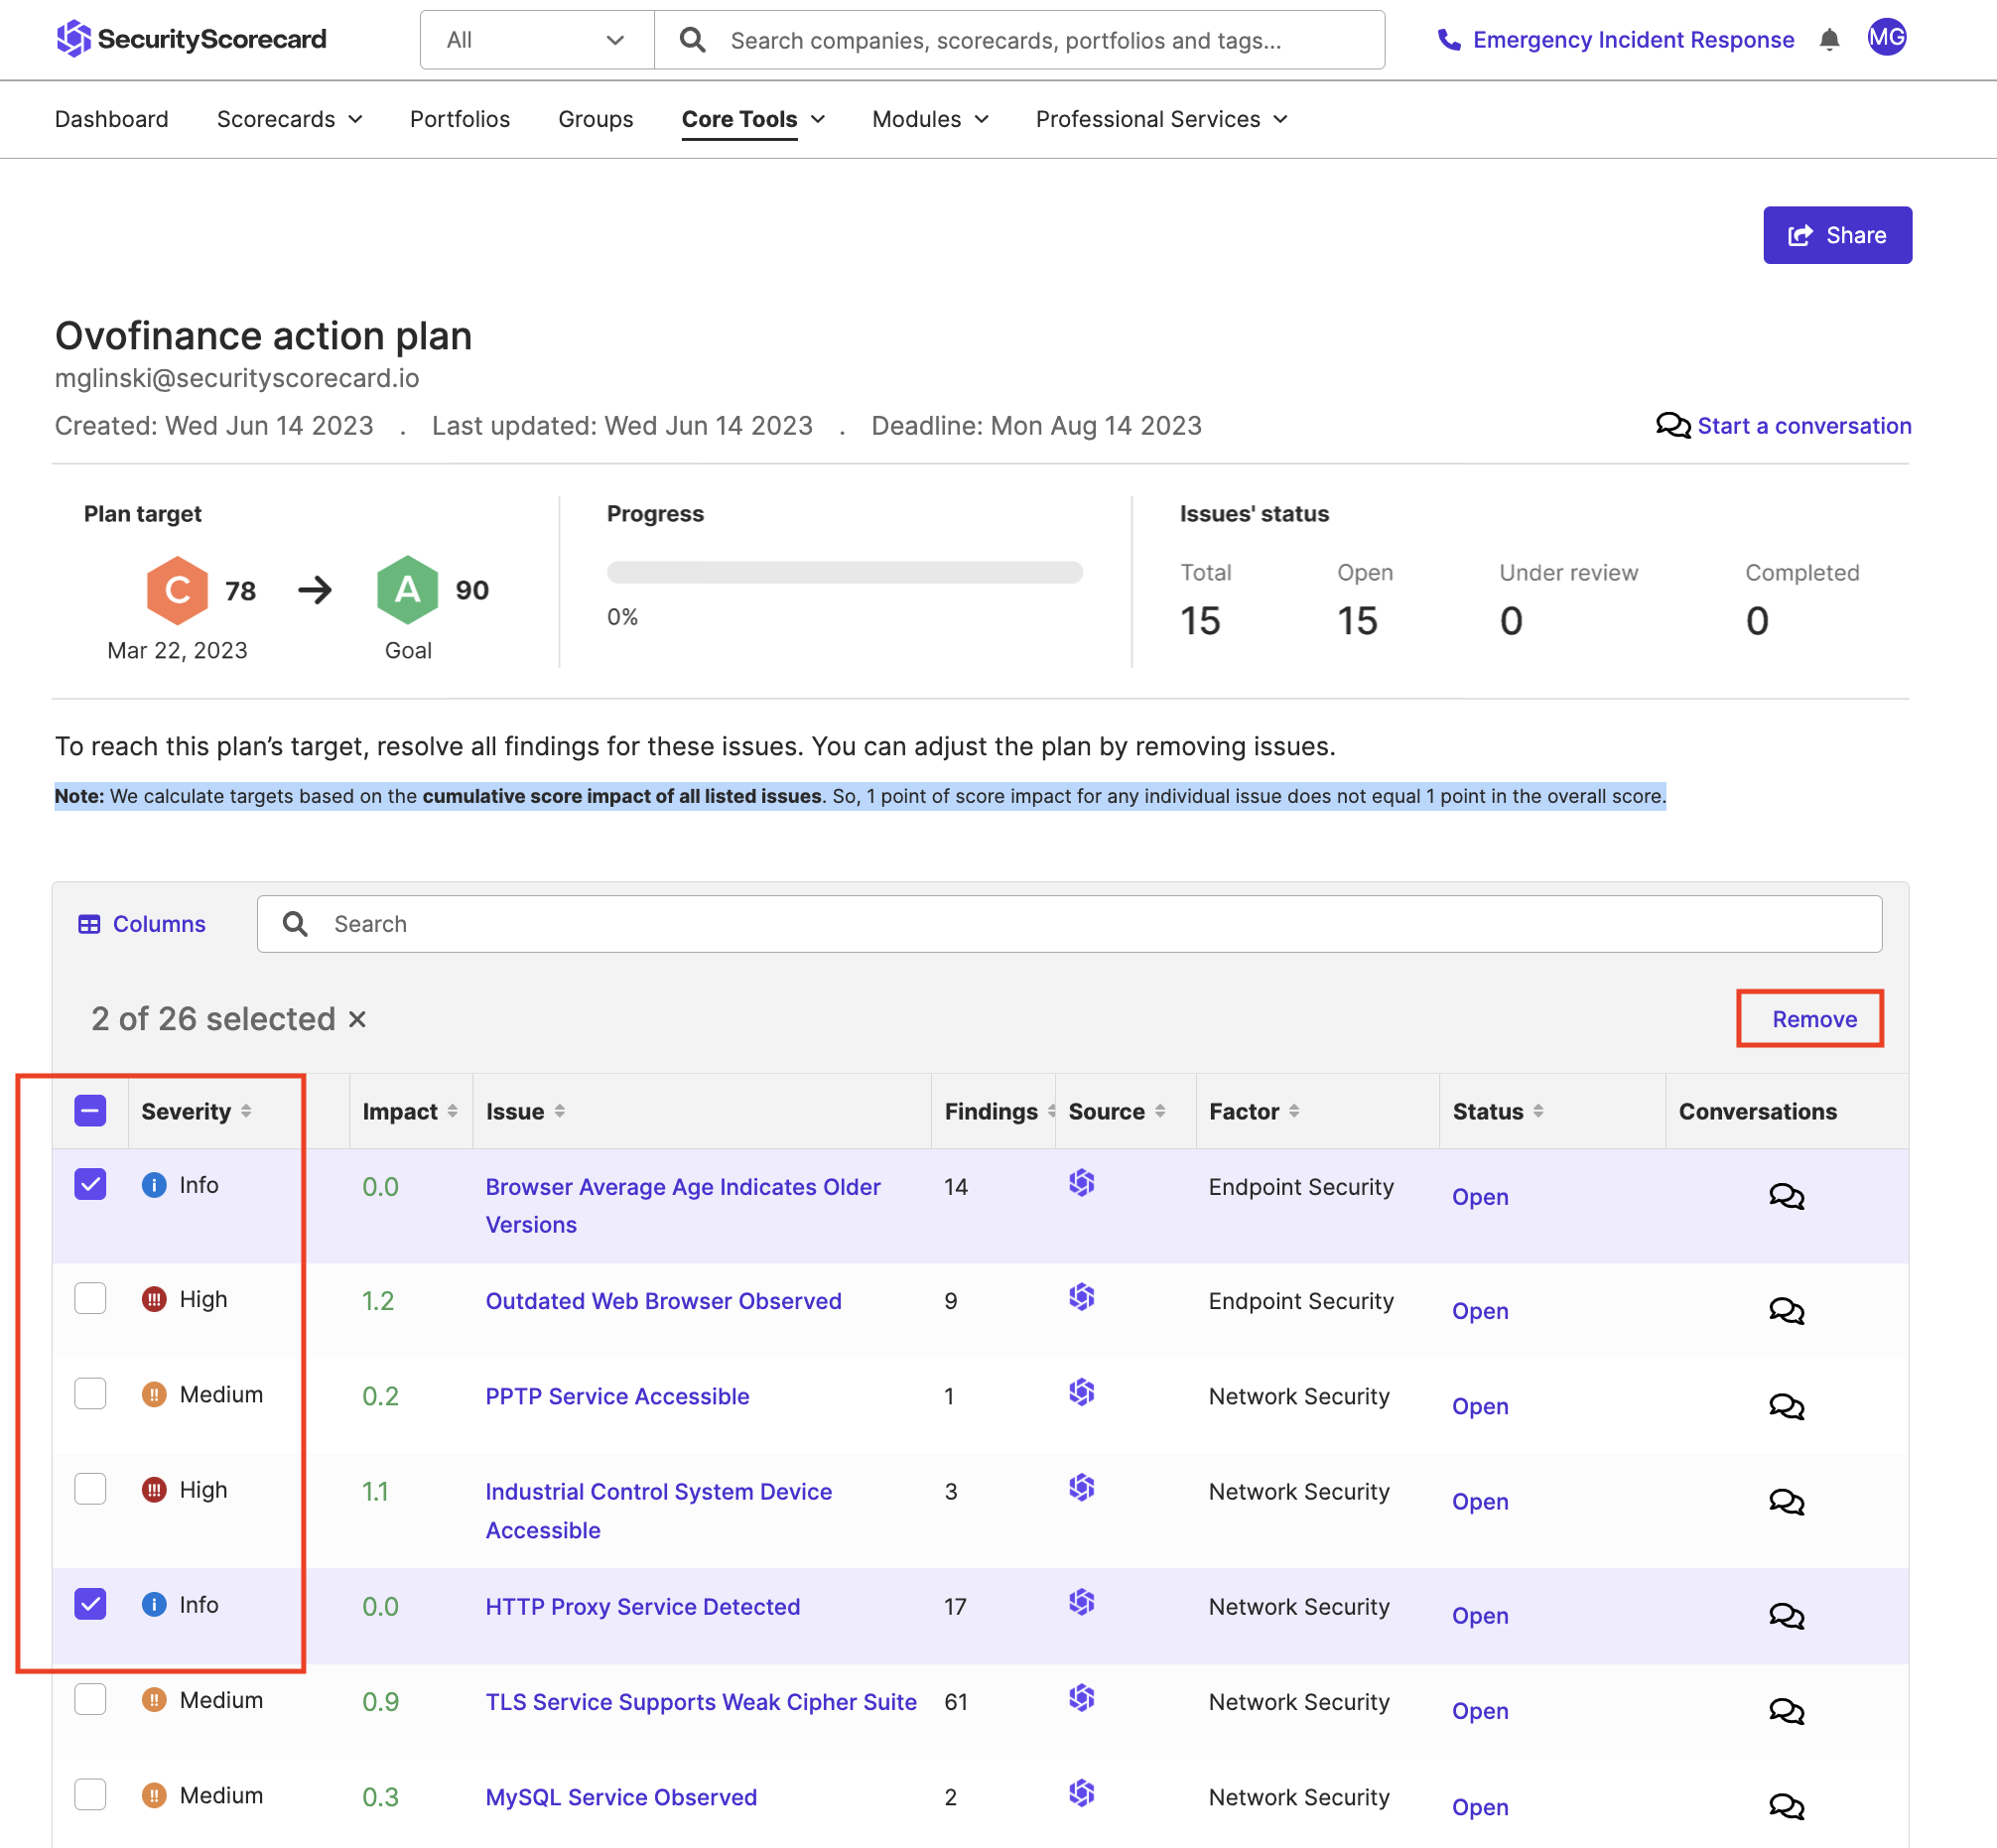This screenshot has height=1848, width=1997.
Task: Click source icon for HTTP Proxy Service row
Action: click(x=1081, y=1603)
